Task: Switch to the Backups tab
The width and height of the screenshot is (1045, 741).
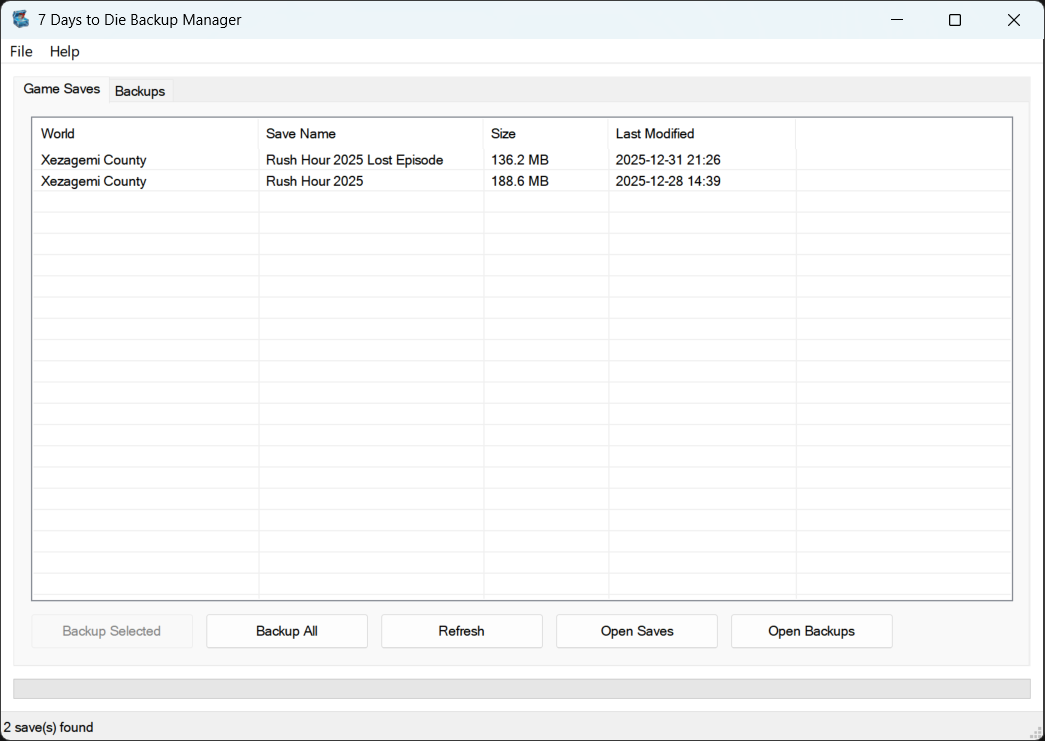Action: [140, 91]
